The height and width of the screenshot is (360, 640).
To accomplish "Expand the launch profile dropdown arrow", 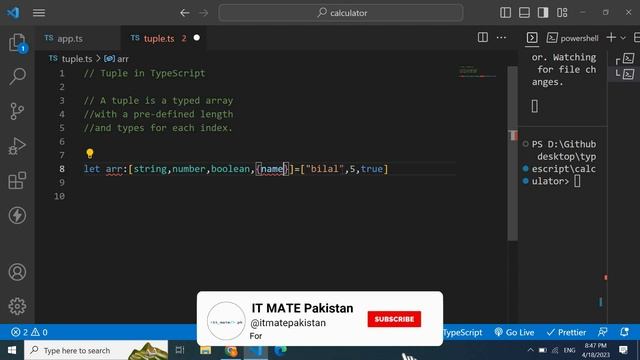I will 623,38.
